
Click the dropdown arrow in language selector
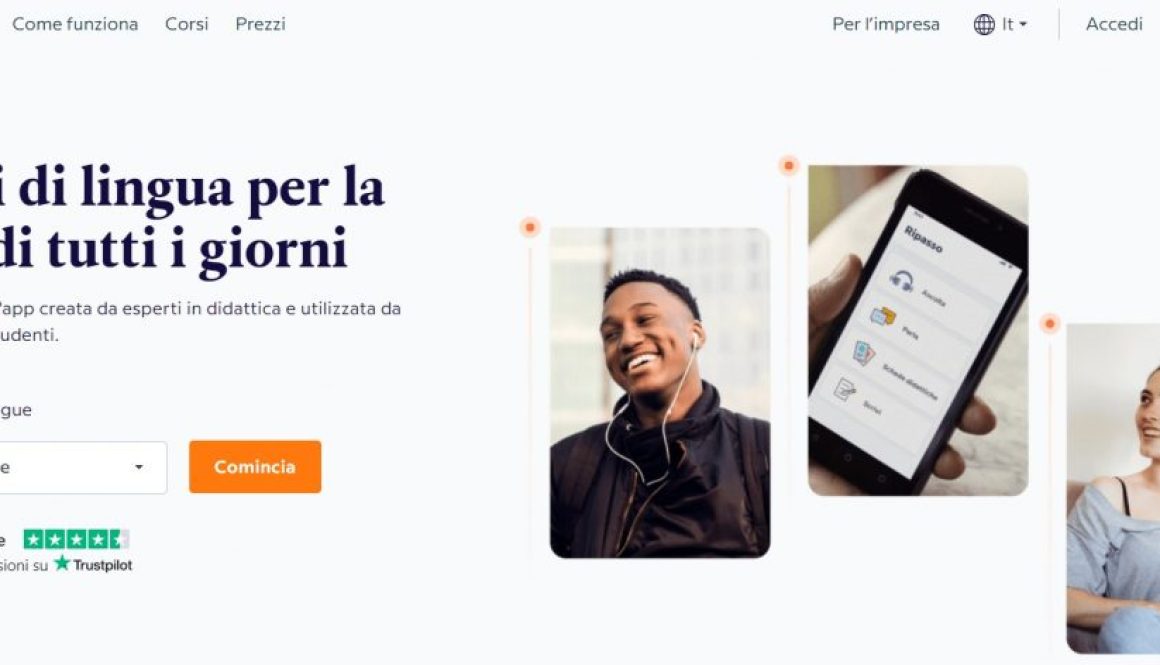138,467
